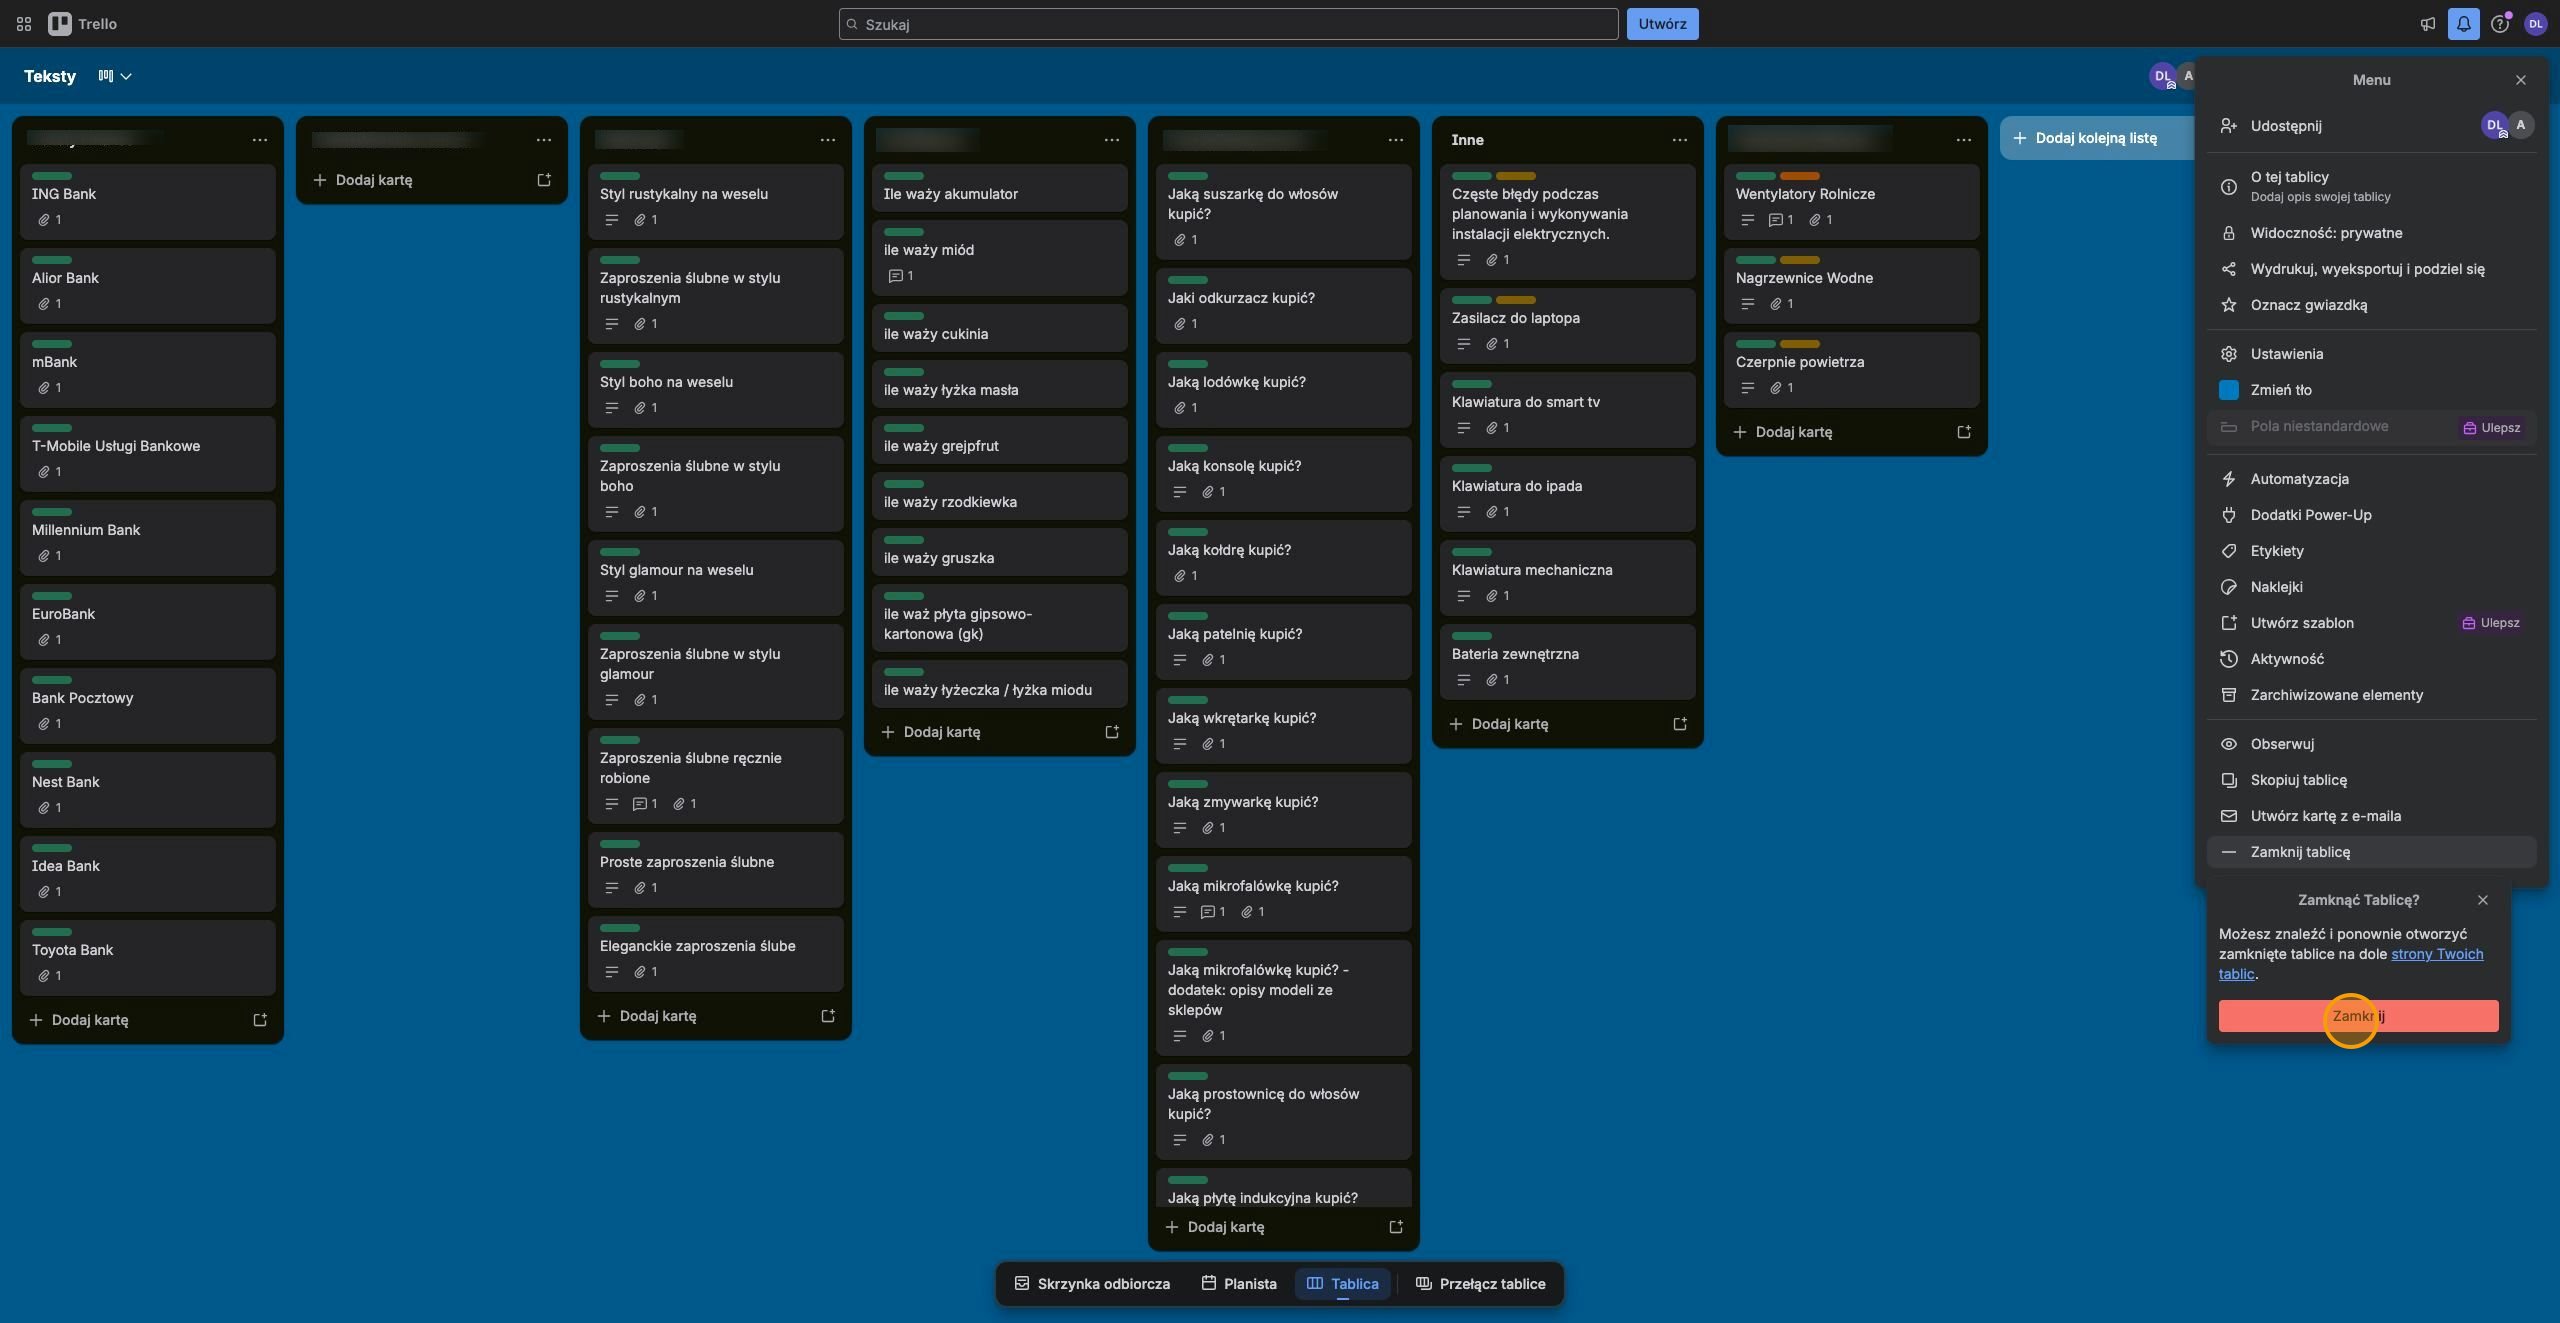Open Ustawienia board settings
Viewport: 2560px width, 1323px height.
(2371, 354)
